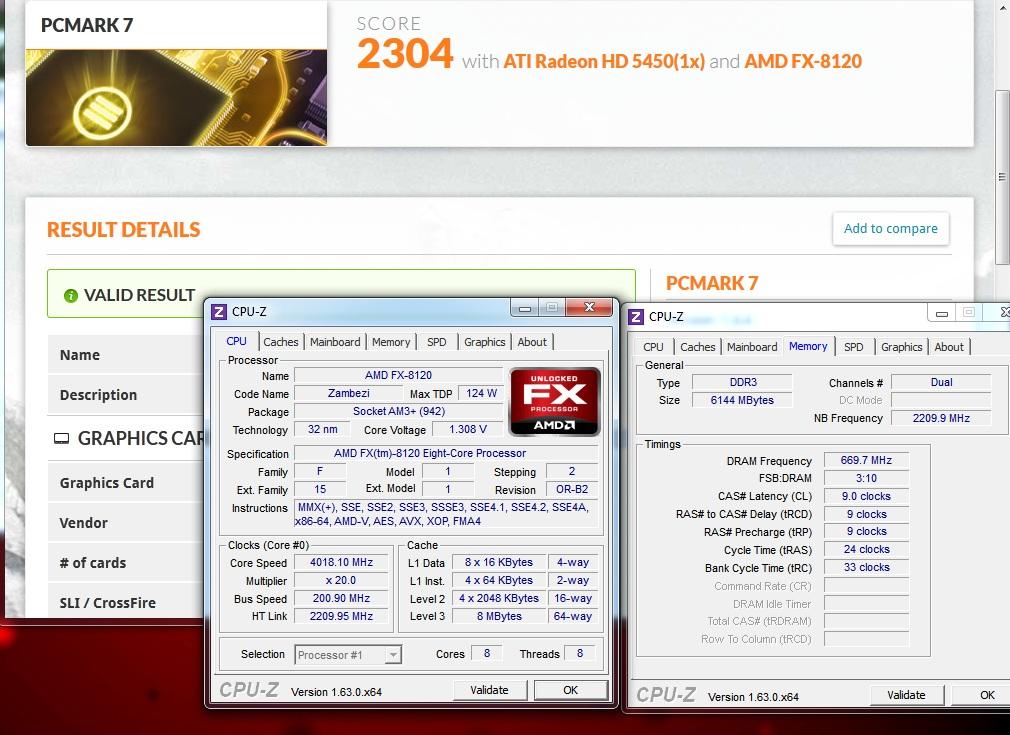This screenshot has width=1010, height=735.
Task: Click the Graphics Card monitor section icon
Action: (x=62, y=439)
